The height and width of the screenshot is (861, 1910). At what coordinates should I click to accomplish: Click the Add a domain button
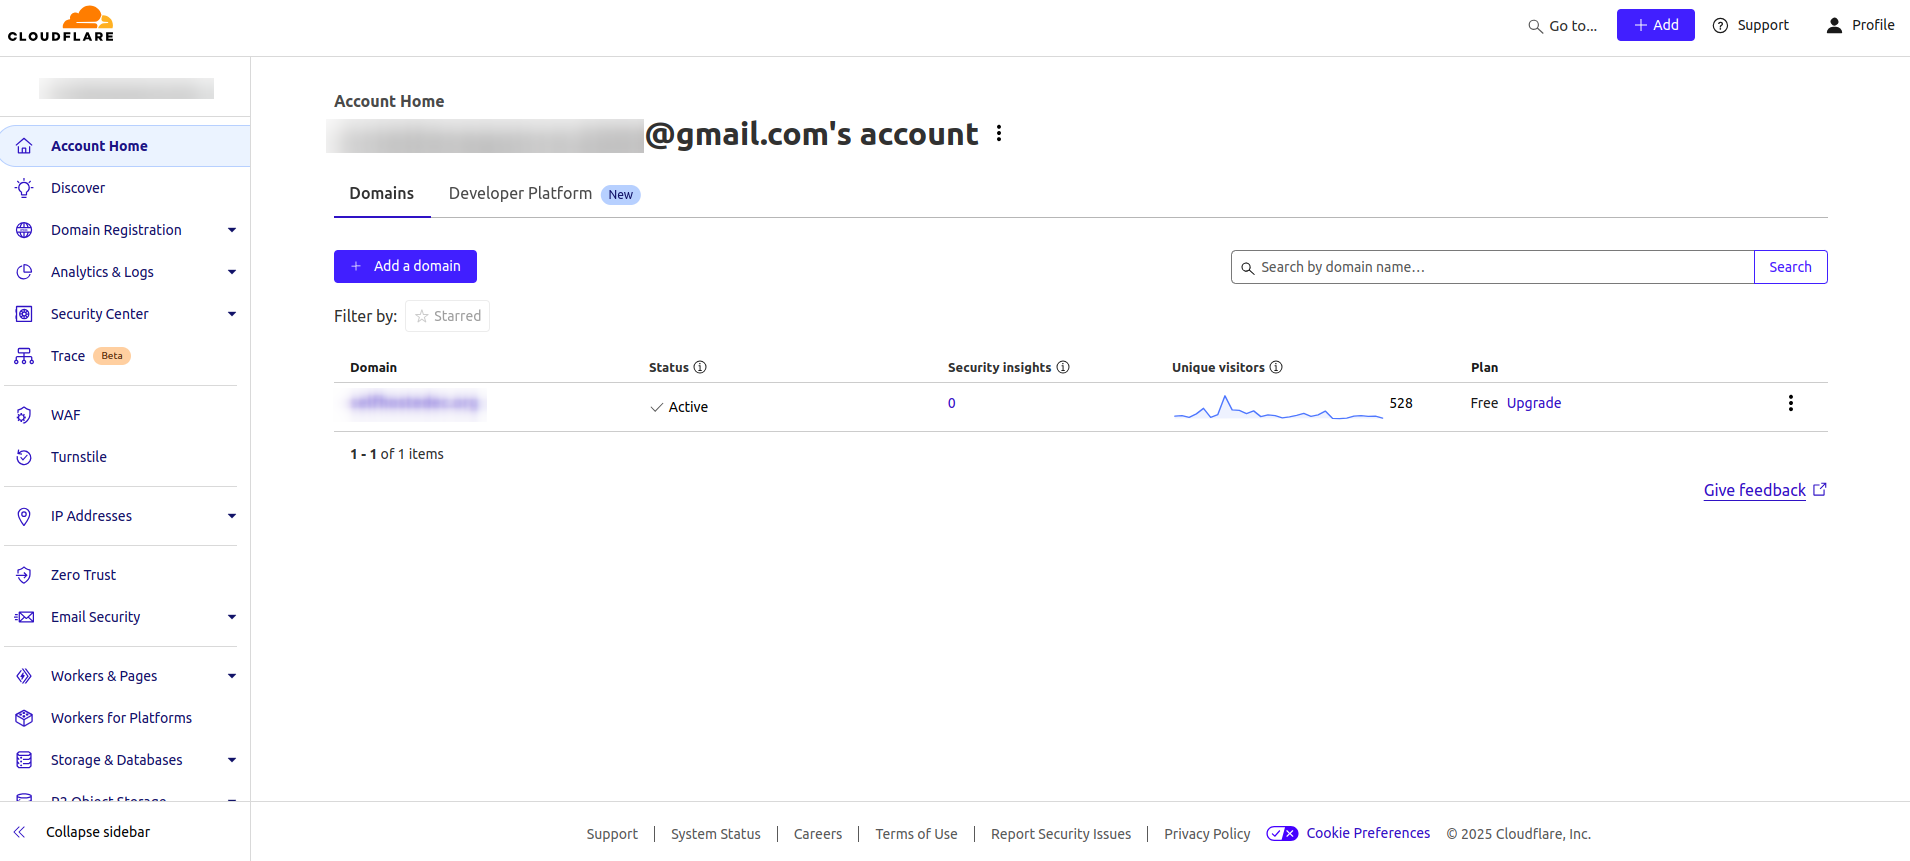(405, 266)
